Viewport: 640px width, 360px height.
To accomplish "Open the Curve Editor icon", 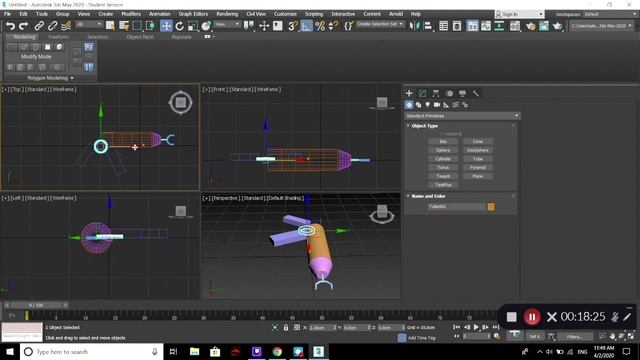I will pyautogui.click(x=486, y=26).
